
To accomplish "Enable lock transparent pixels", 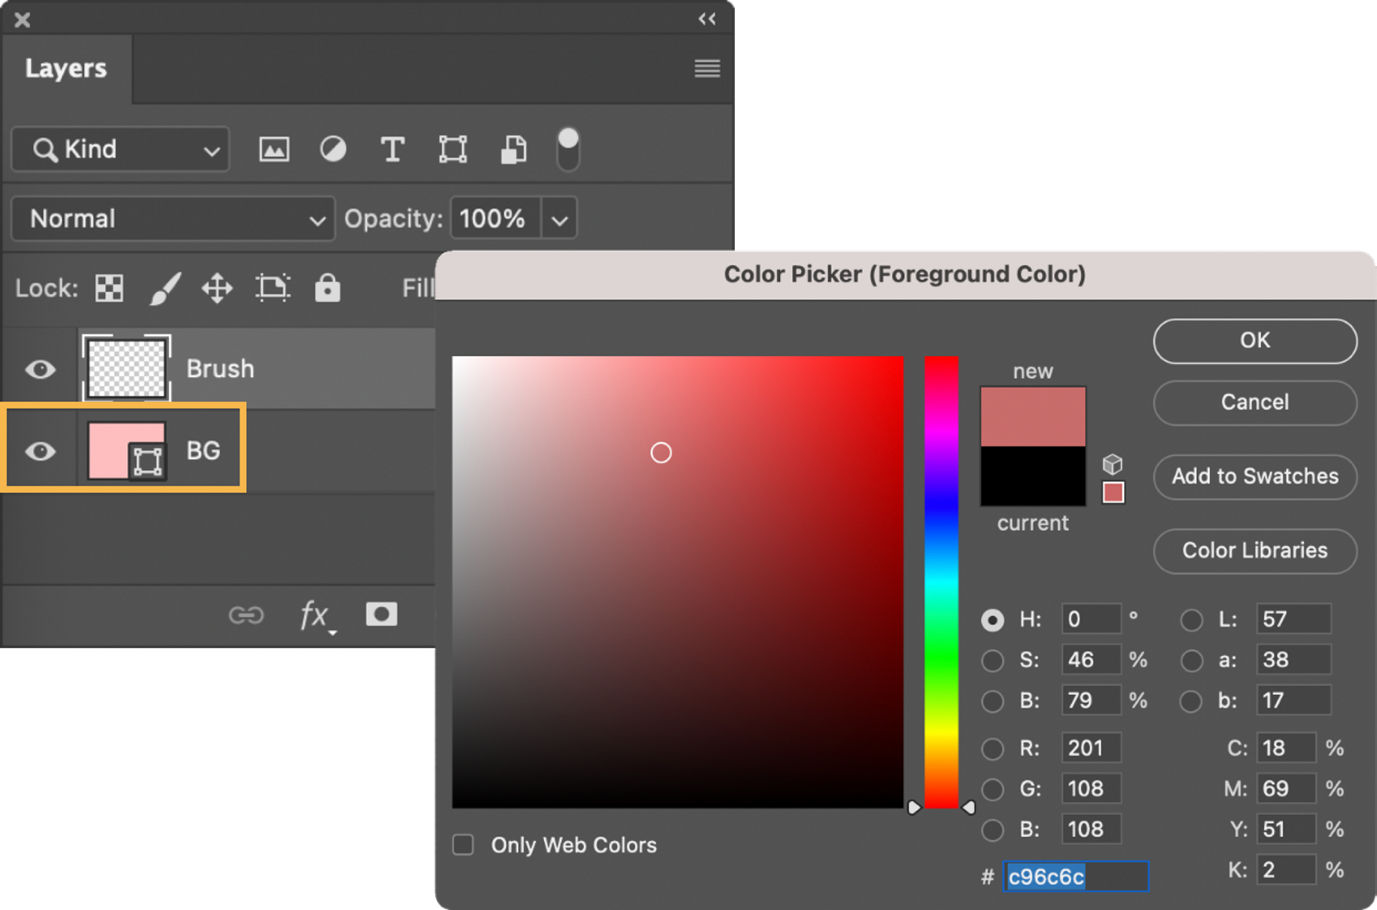I will (108, 288).
